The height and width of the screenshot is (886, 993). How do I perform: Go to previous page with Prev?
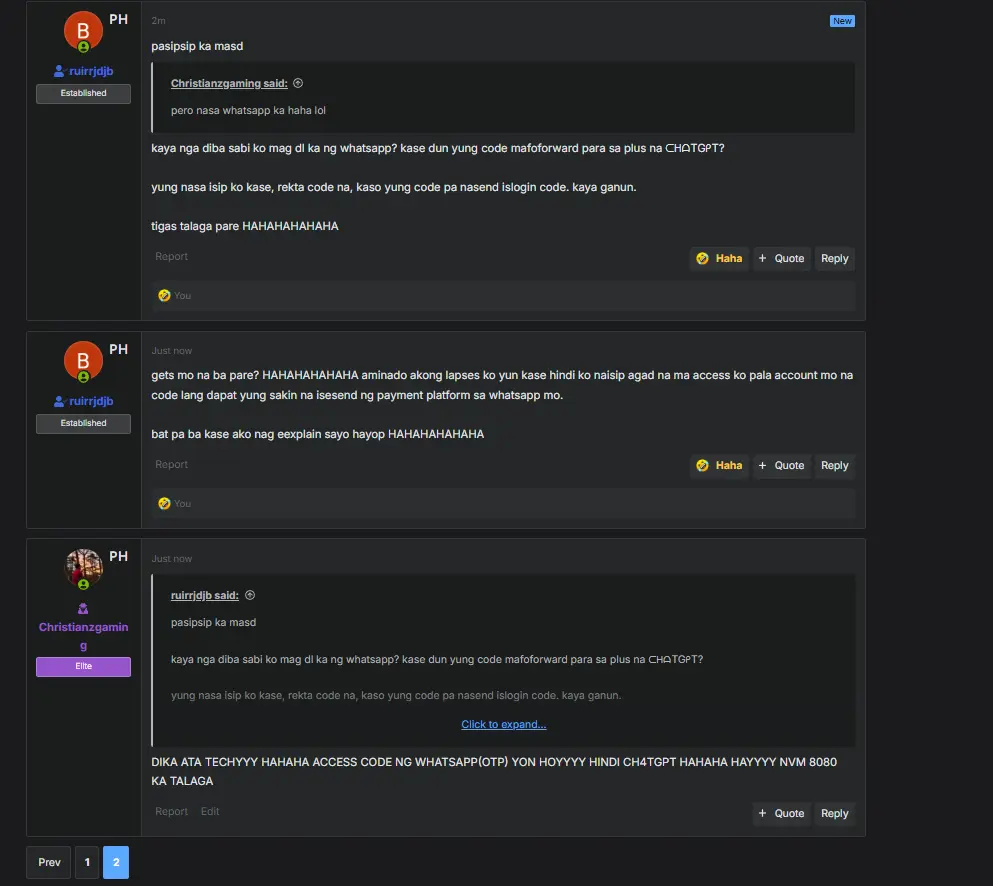click(x=49, y=862)
